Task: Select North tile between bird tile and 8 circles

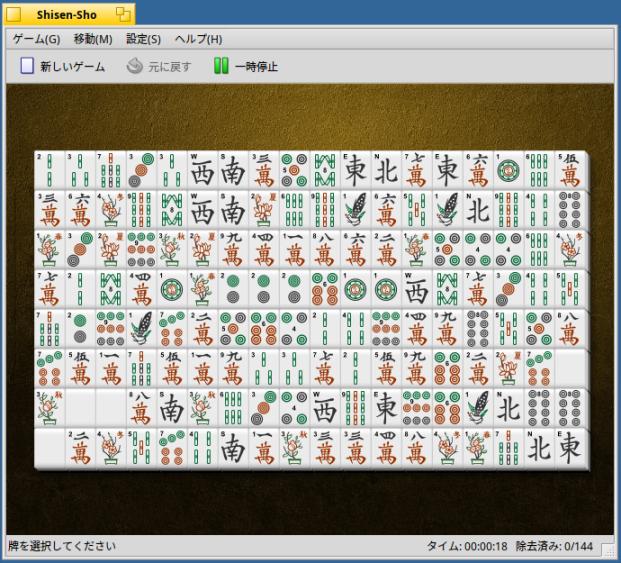Action: point(509,408)
